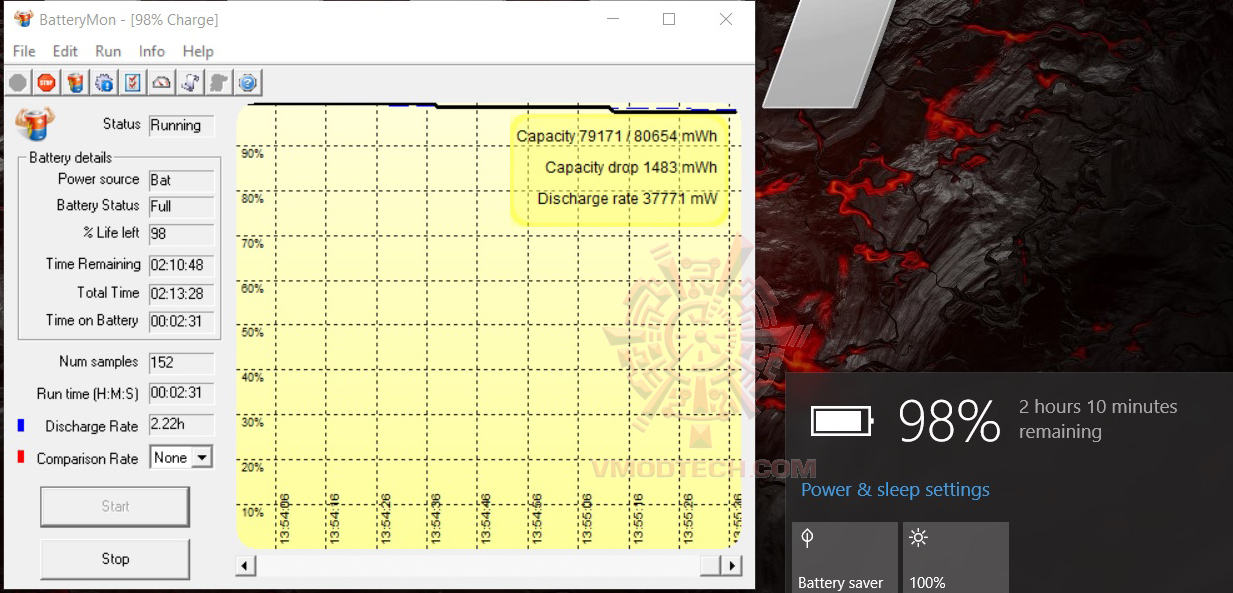Expand the system tray battery flyout
The image size is (1233, 593).
(841, 421)
